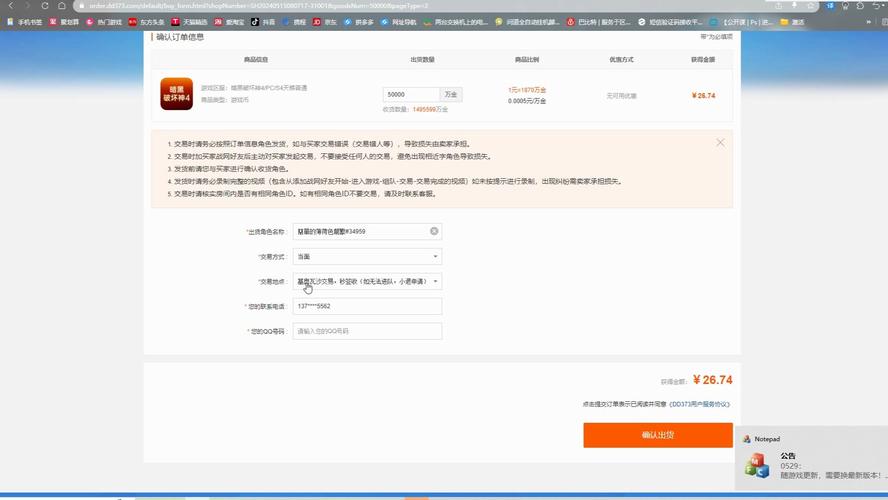Clear the 出货角色名称 field with X icon
Image resolution: width=888 pixels, height=500 pixels.
point(434,231)
